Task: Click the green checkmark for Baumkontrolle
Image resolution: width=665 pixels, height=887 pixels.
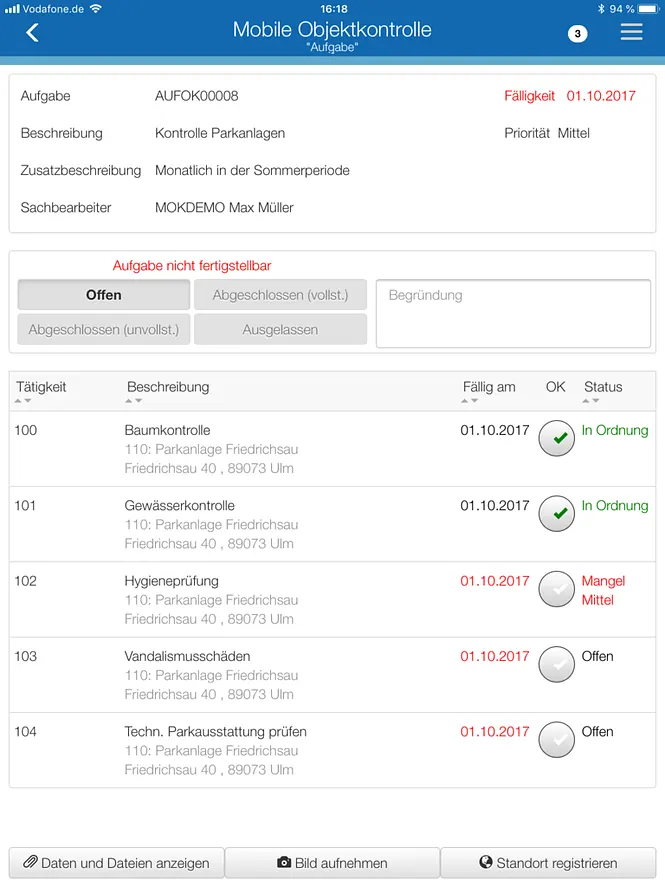Action: click(x=556, y=438)
